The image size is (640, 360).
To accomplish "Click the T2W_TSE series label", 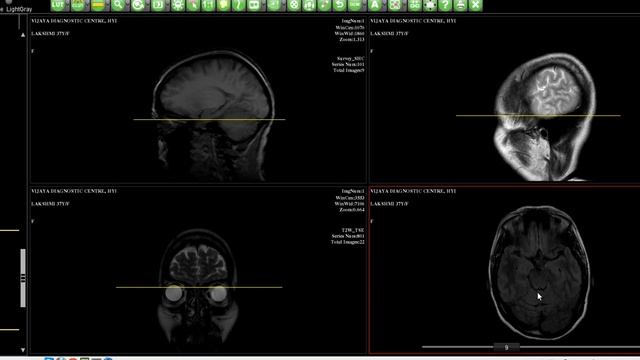I will (353, 230).
